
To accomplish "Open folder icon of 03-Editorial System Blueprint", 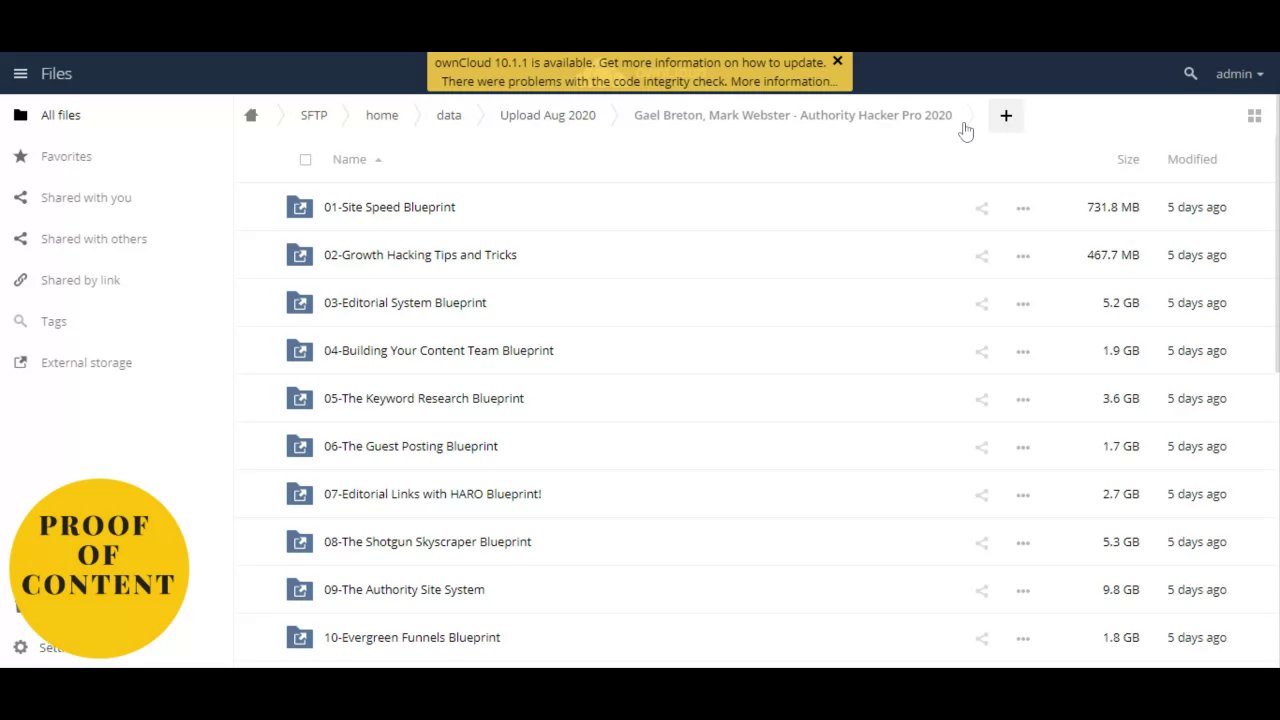I will coord(300,303).
